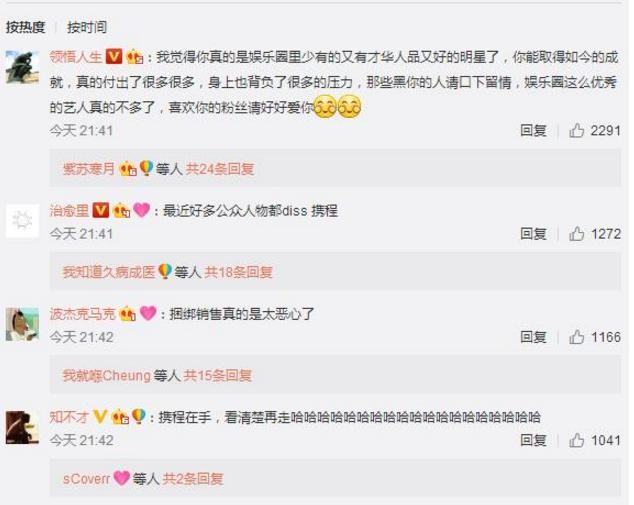Screen dimensions: 634x505
Task: Reply to 领悟人生's comment via 回复
Action: click(x=533, y=131)
